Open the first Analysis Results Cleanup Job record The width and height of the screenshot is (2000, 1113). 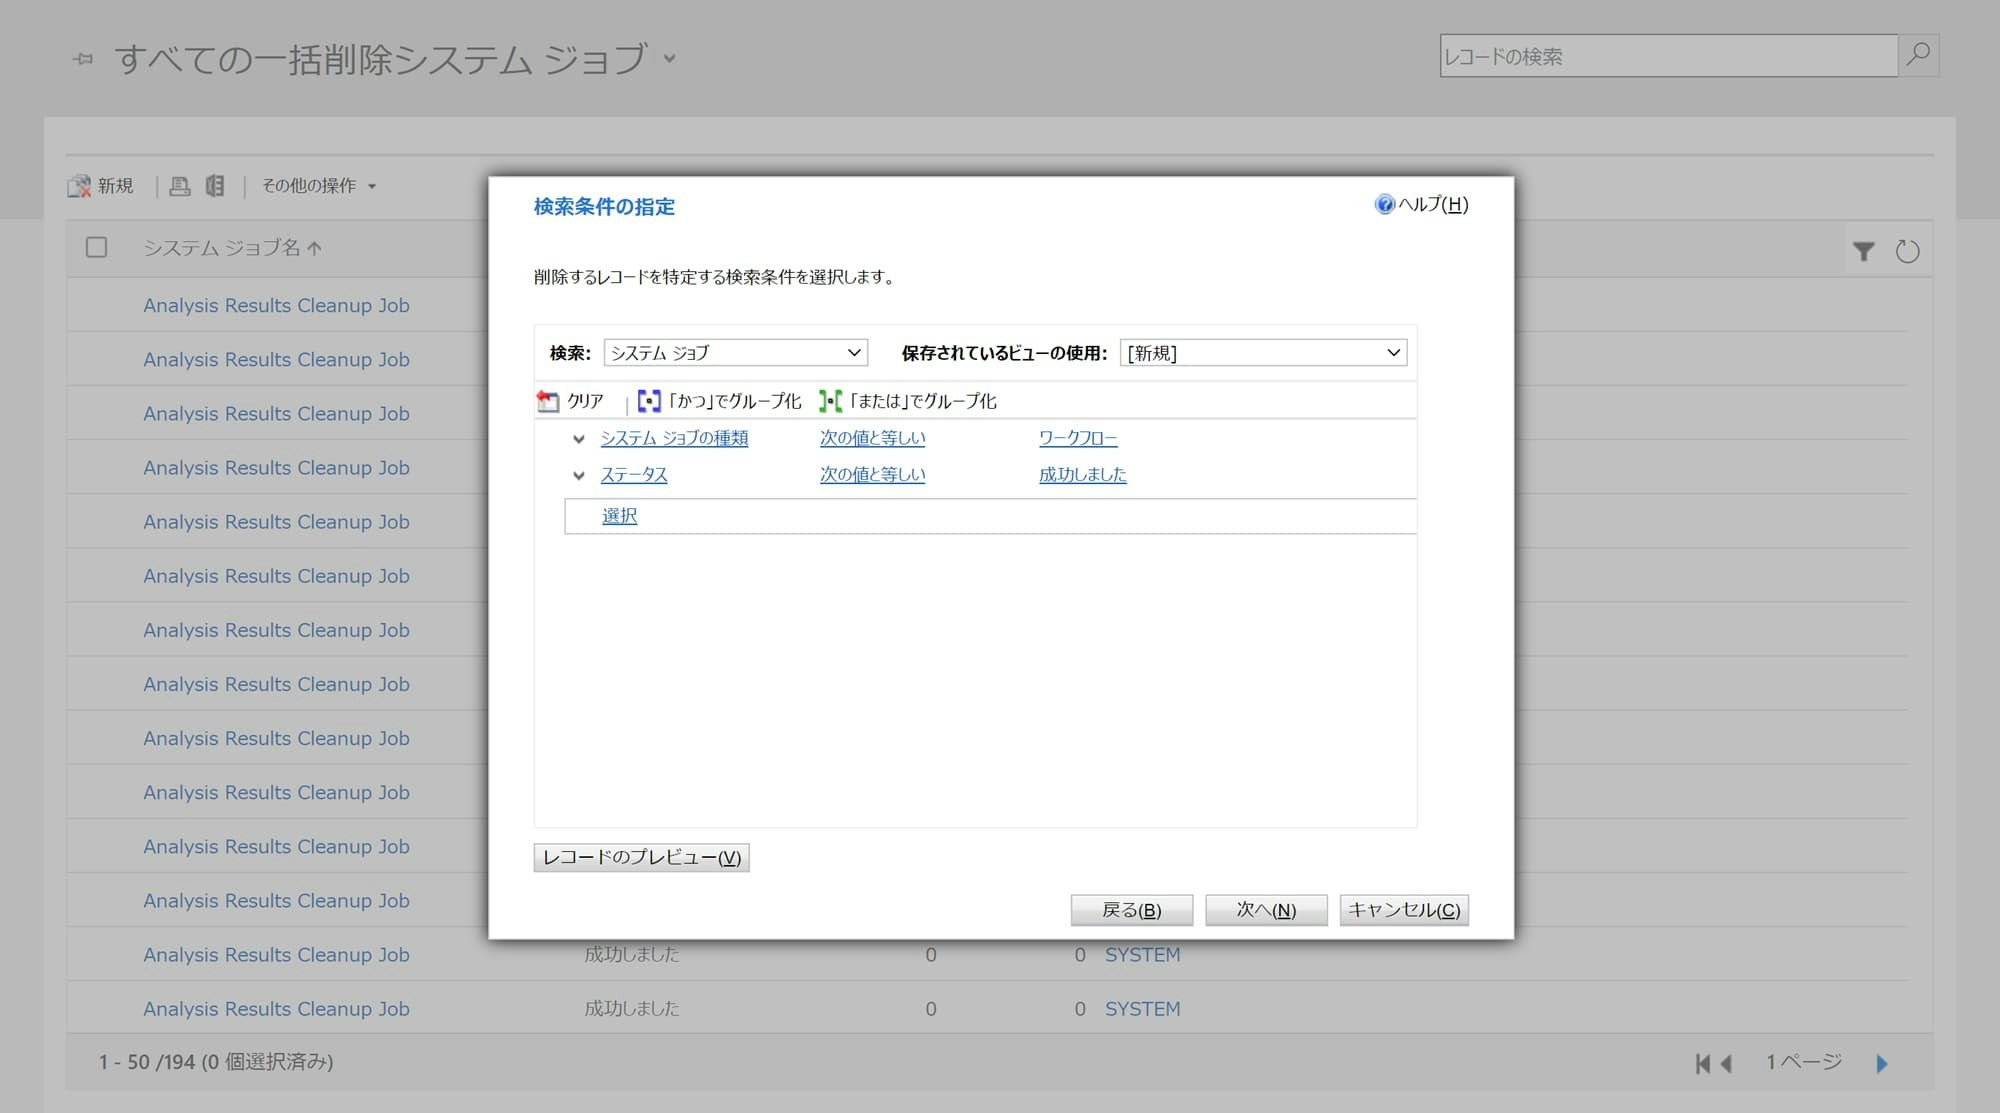pyautogui.click(x=277, y=305)
